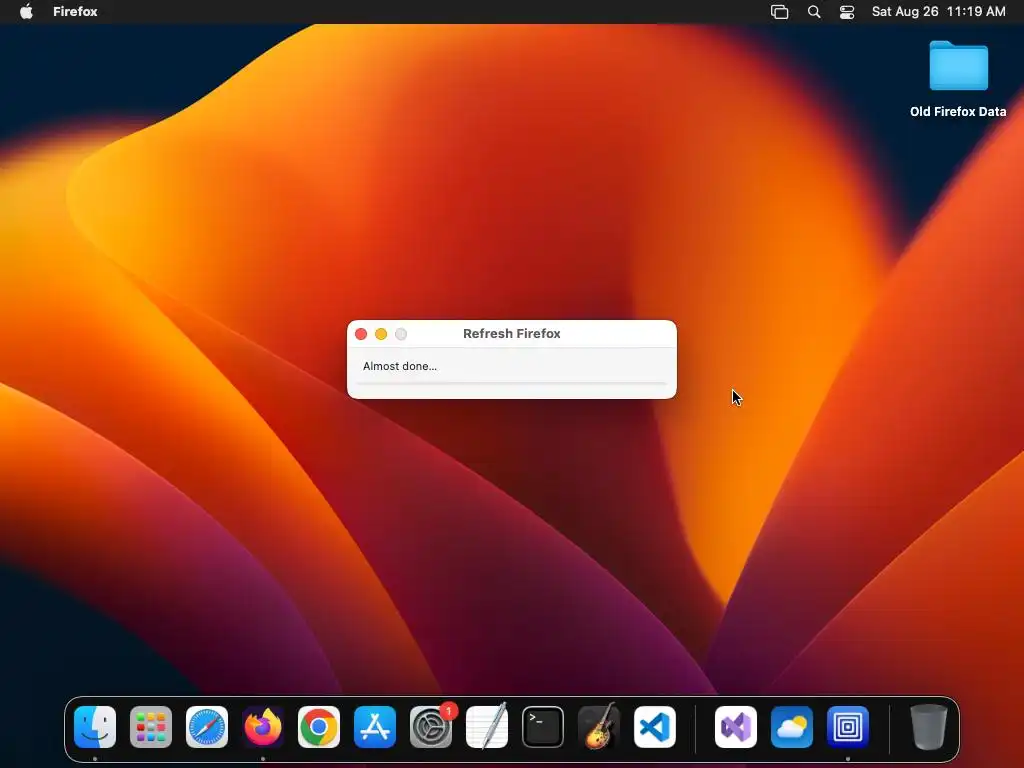
Task: Open Finder from the dock
Action: pyautogui.click(x=95, y=727)
